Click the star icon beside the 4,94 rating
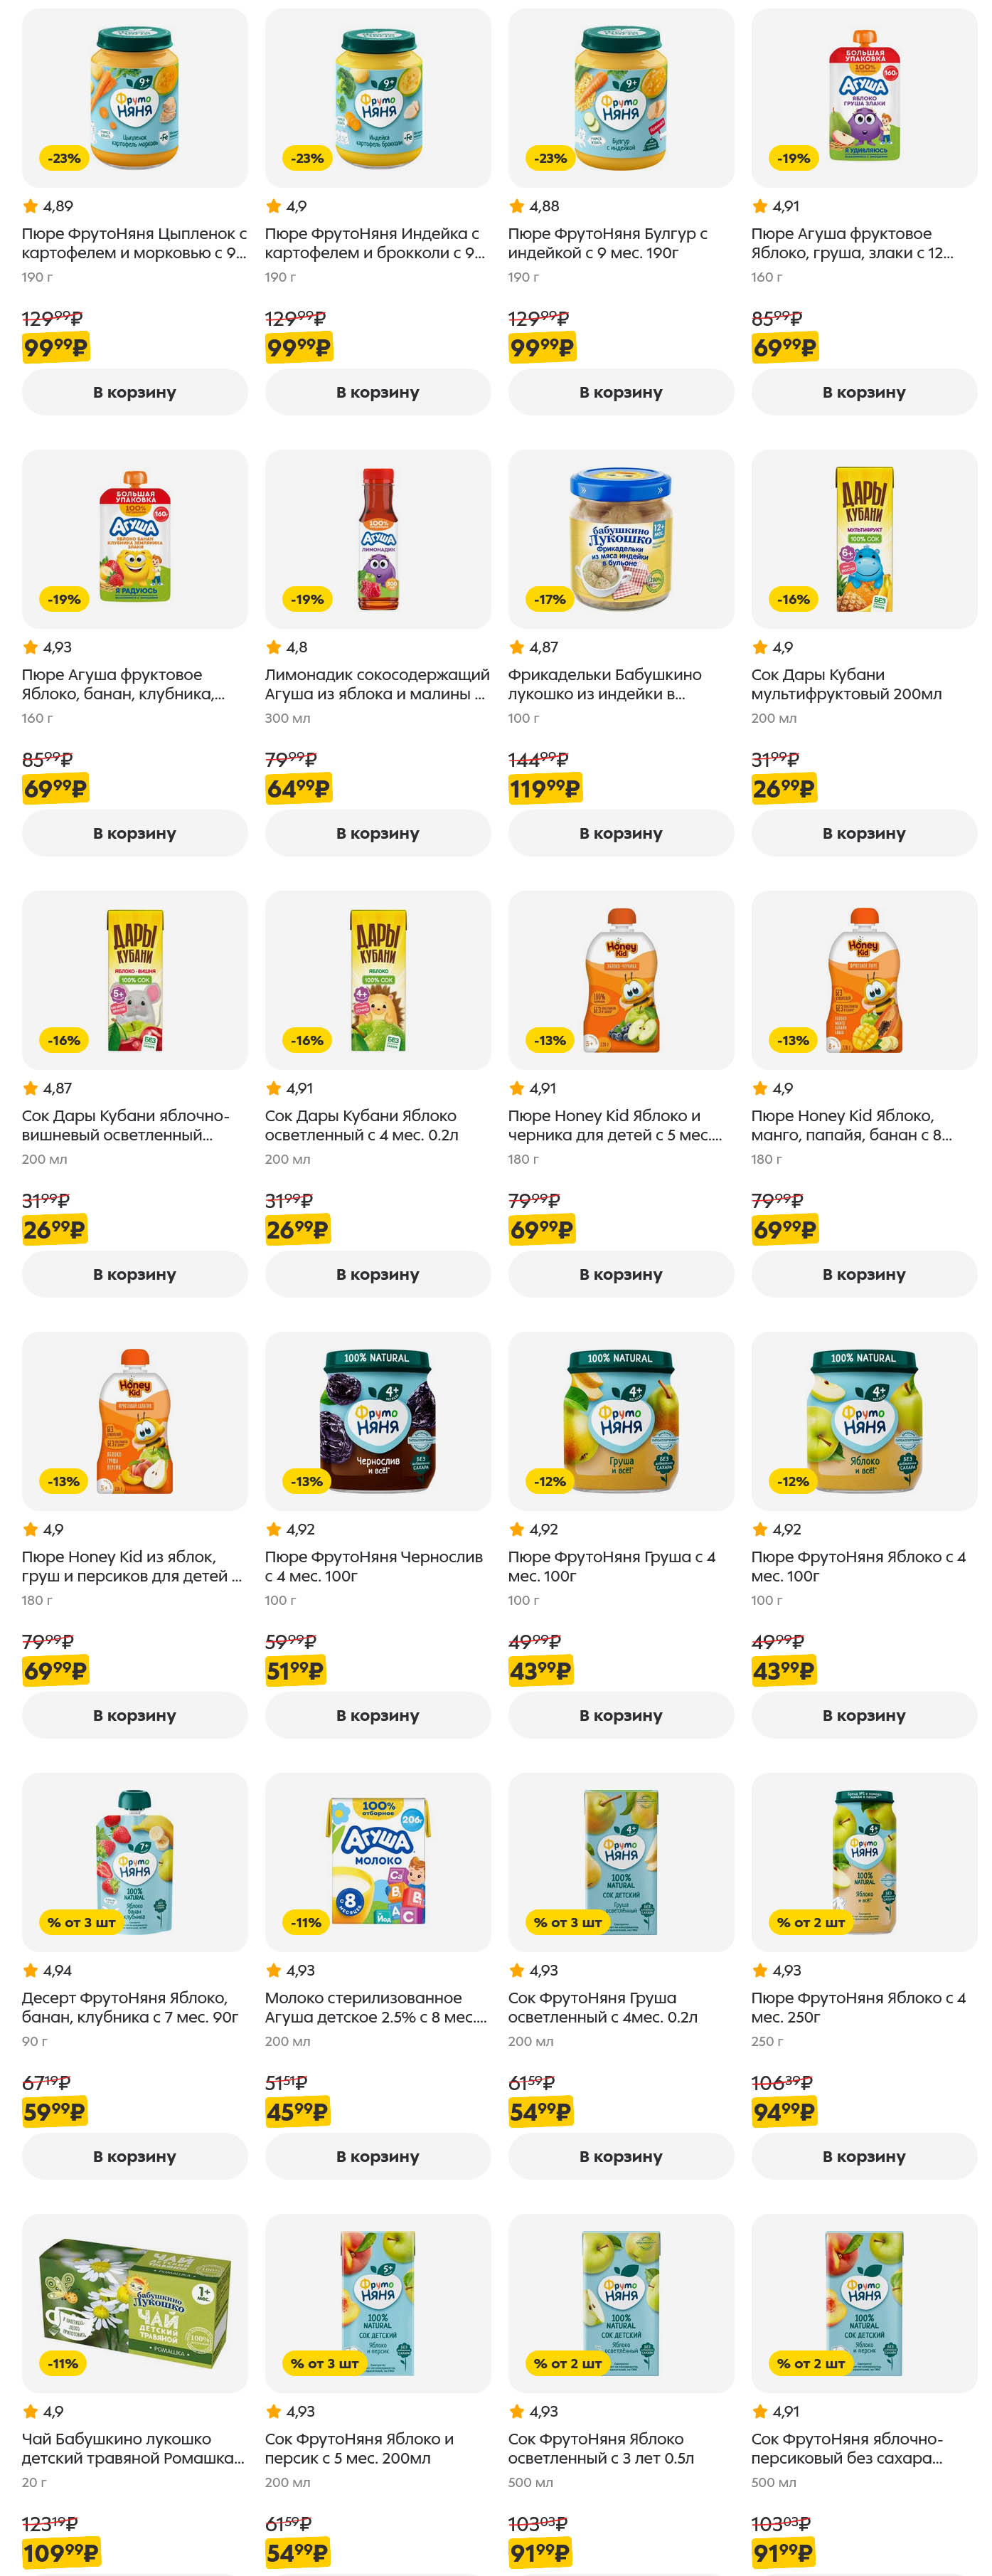 (x=30, y=1970)
